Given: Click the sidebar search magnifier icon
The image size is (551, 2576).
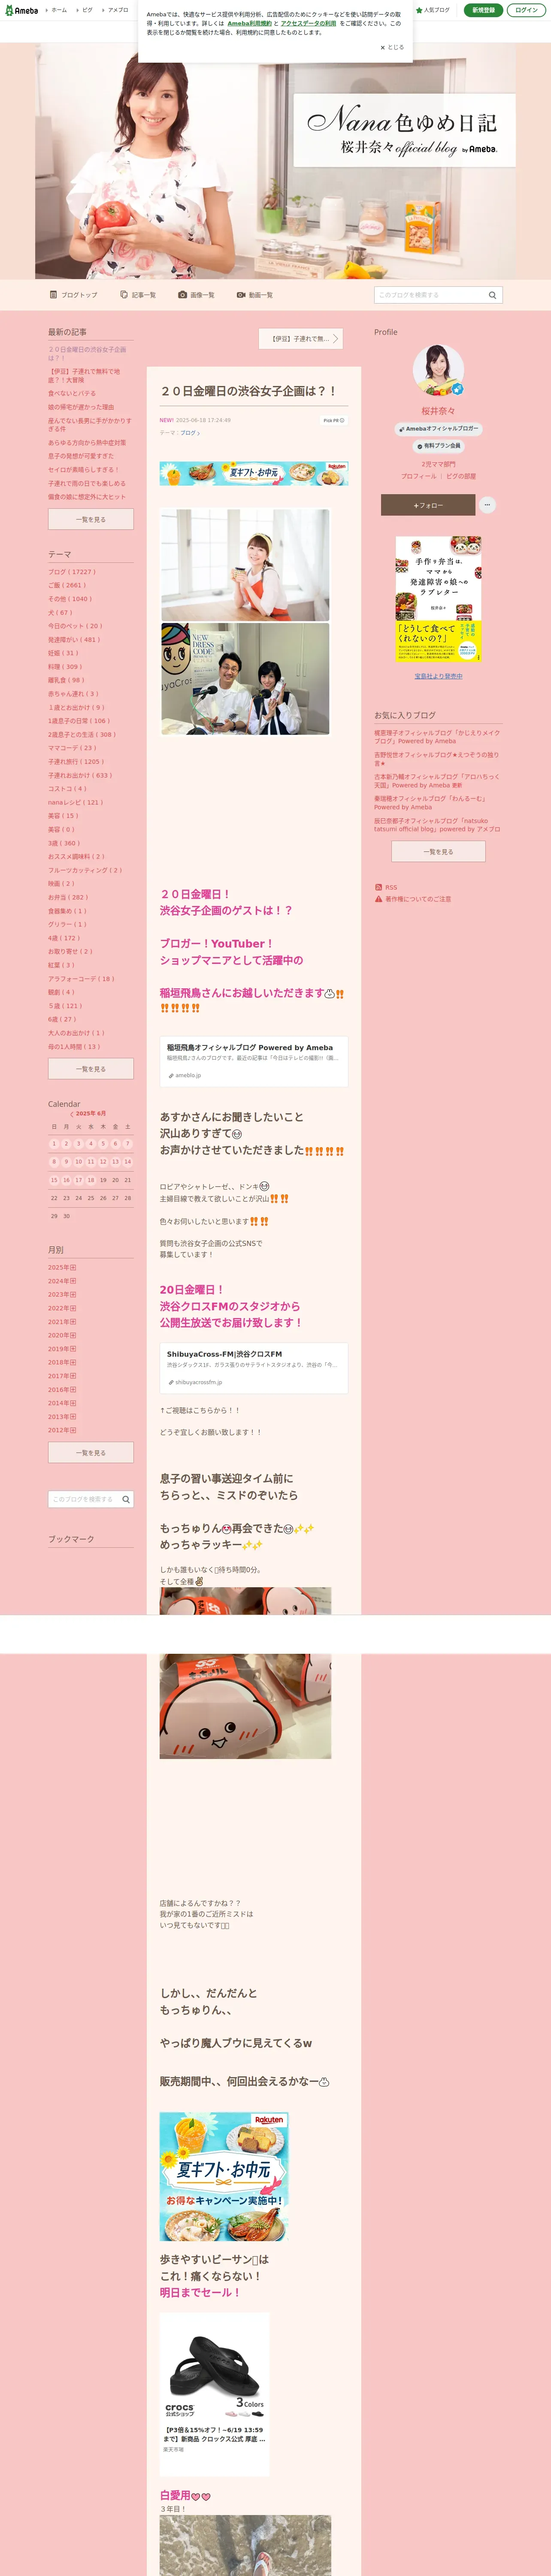Looking at the screenshot, I should point(126,1499).
